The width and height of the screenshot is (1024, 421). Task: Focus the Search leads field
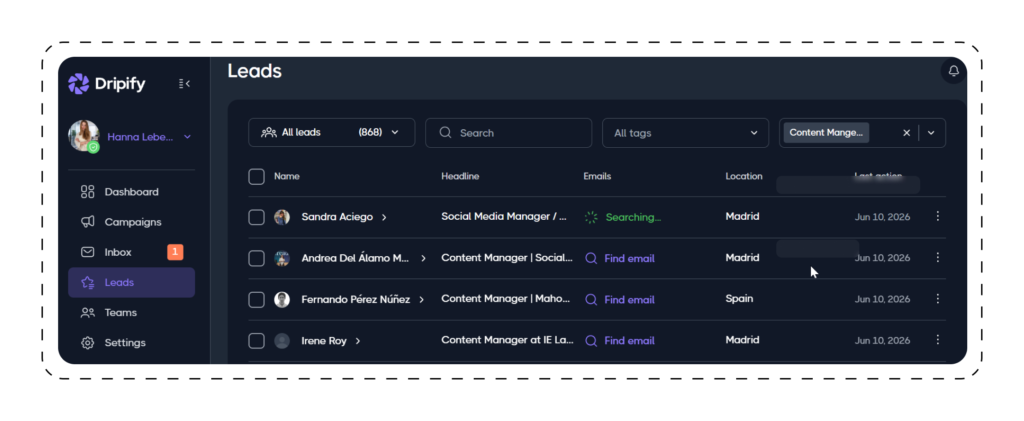pos(509,133)
